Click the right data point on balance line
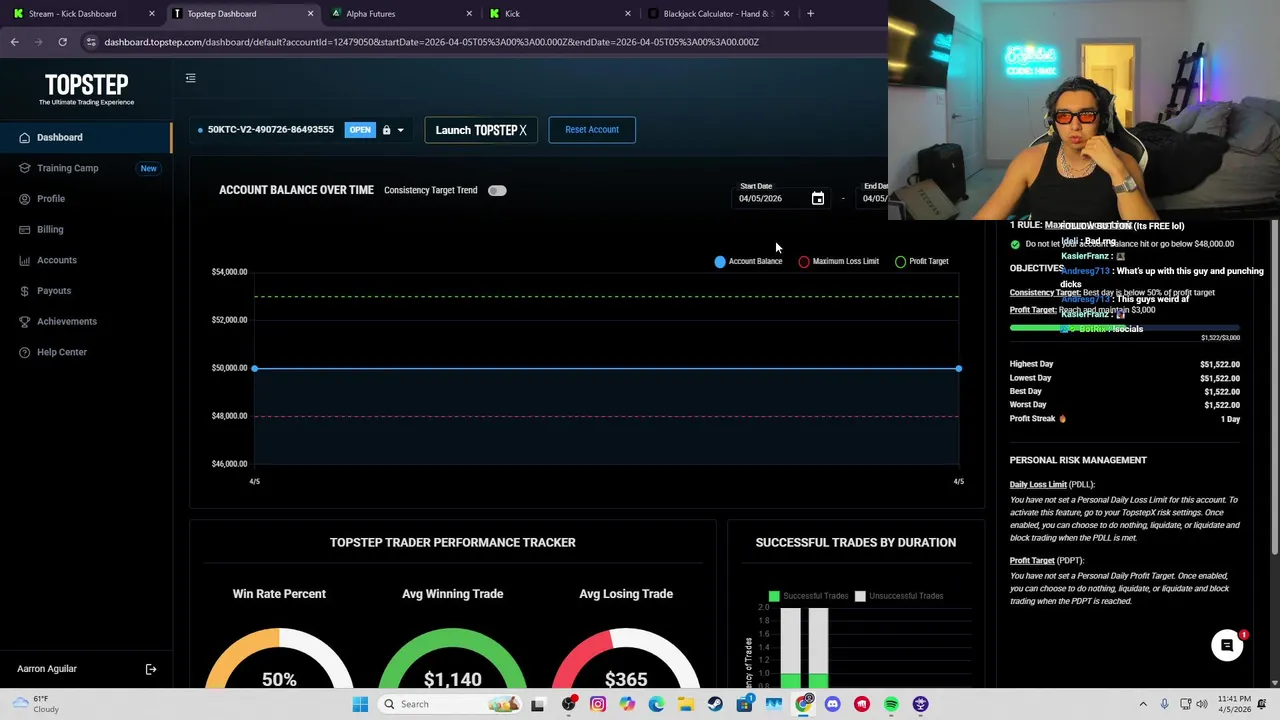 point(958,369)
